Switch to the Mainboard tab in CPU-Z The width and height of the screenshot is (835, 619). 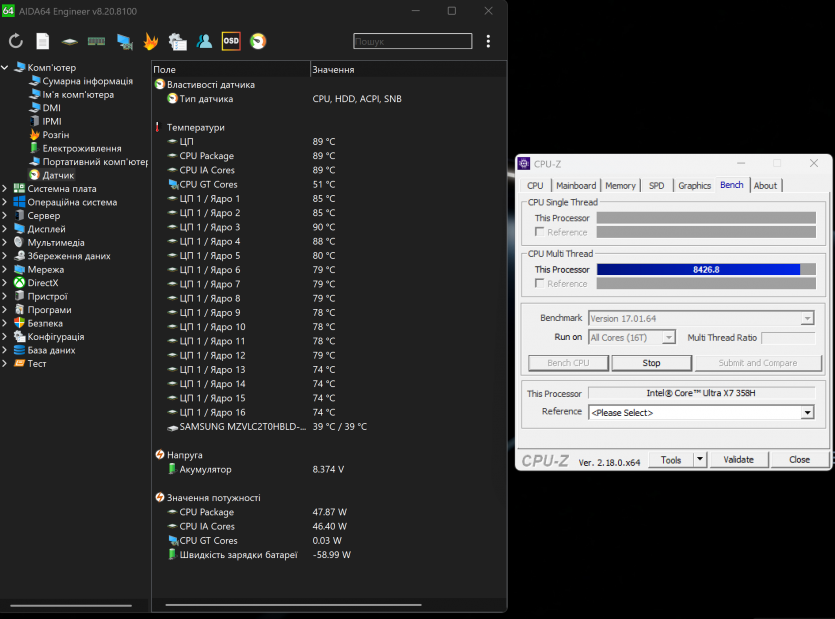point(575,185)
